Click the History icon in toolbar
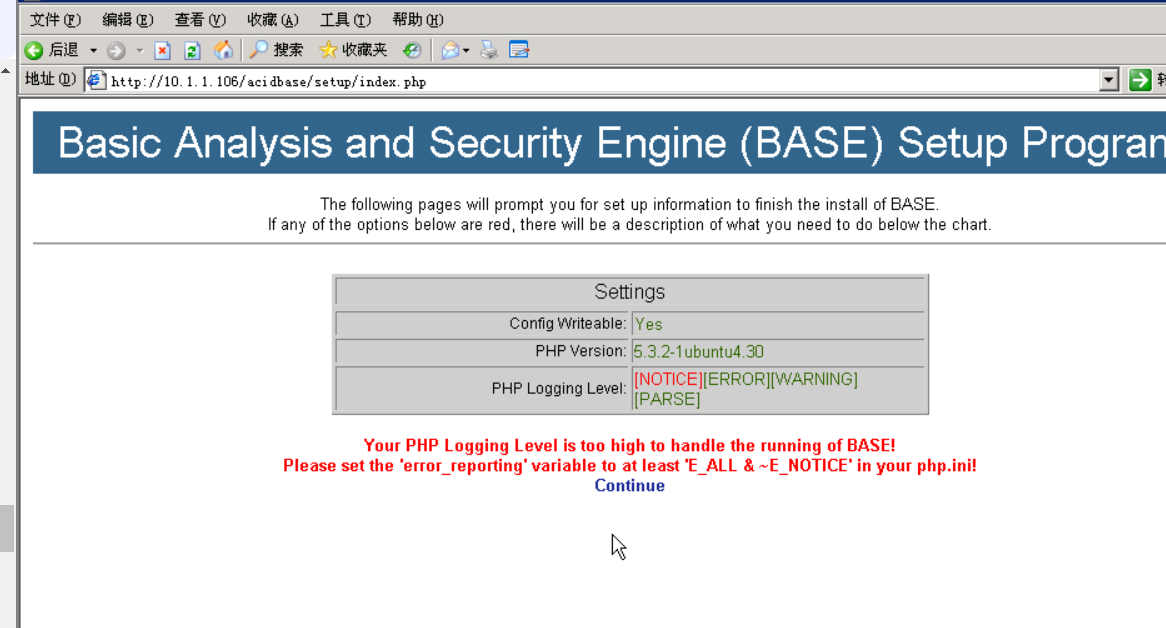The height and width of the screenshot is (628, 1166). click(x=412, y=51)
